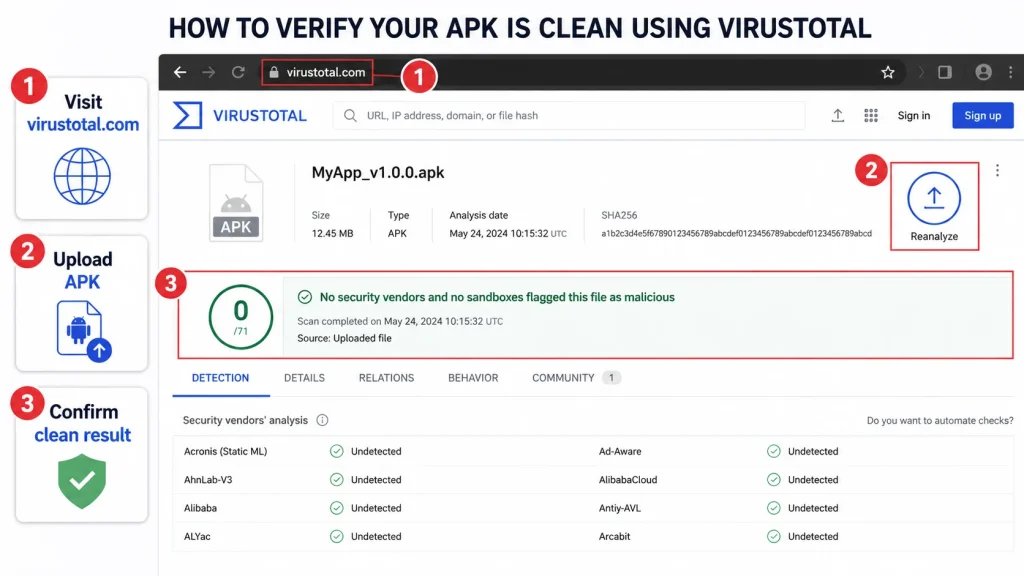Screen dimensions: 1024x576
Task: Click the Sign in link
Action: coord(914,116)
